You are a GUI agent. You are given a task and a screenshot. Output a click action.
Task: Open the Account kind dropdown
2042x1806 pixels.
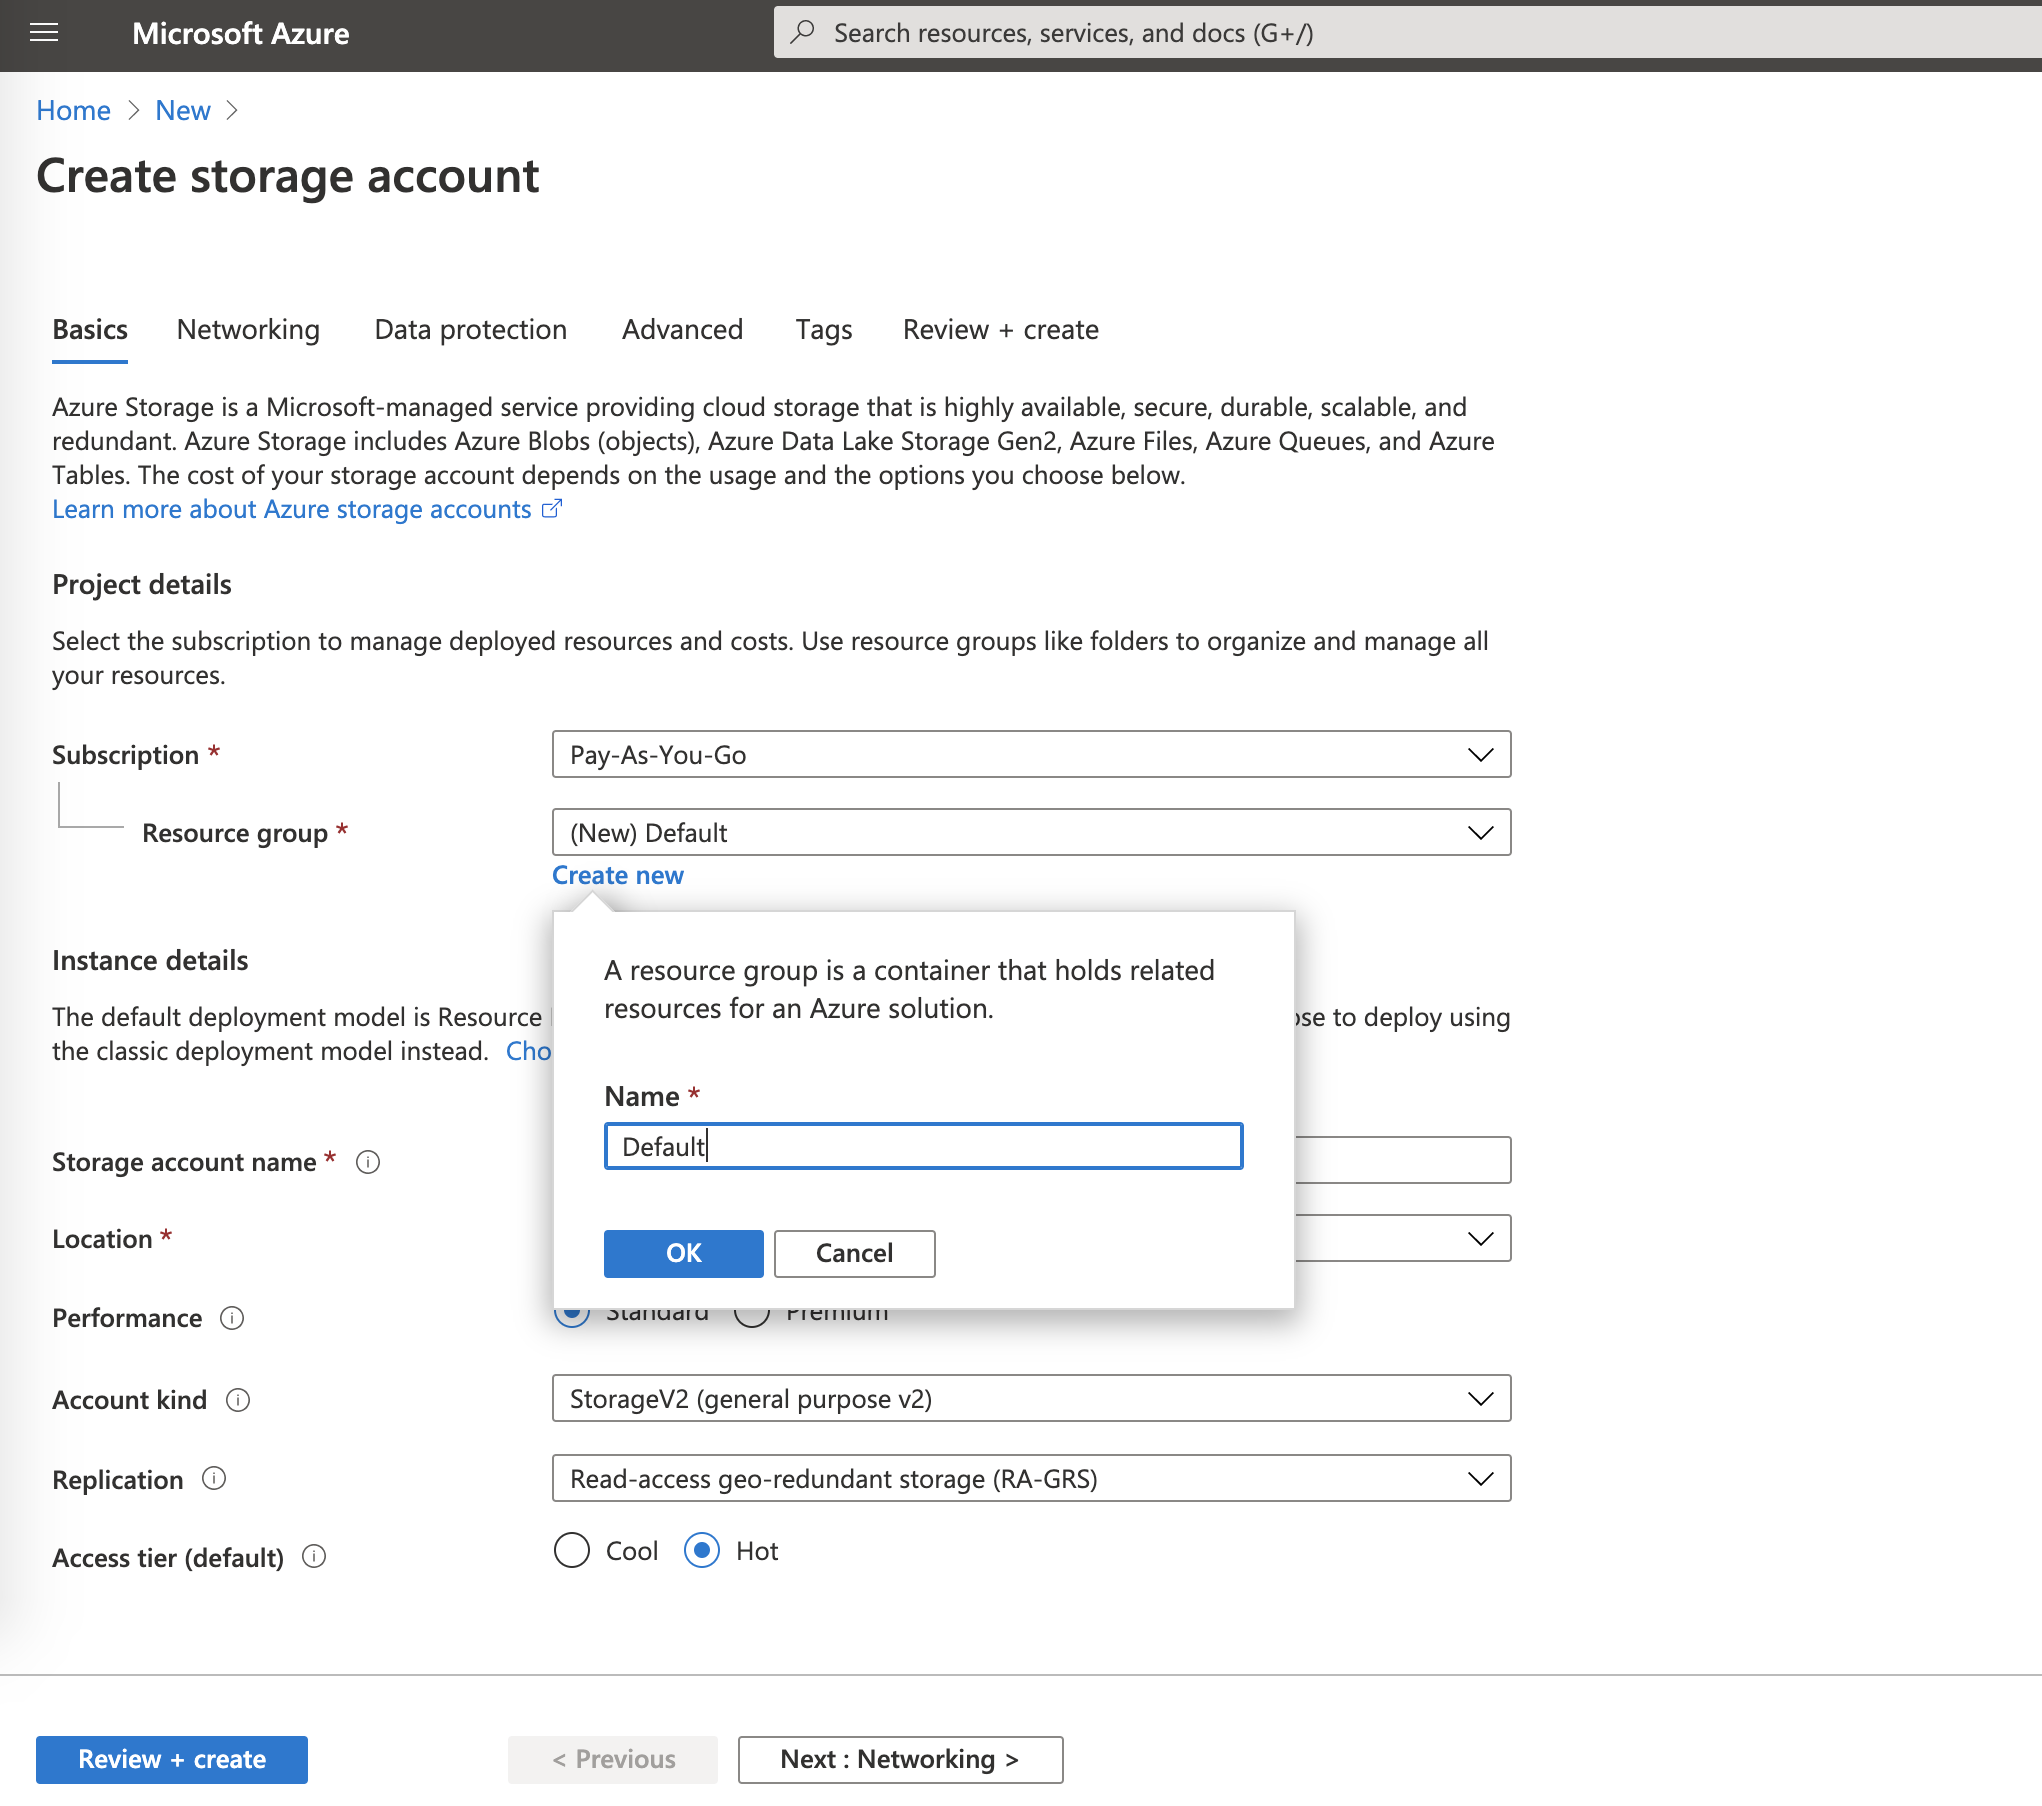[1031, 1398]
